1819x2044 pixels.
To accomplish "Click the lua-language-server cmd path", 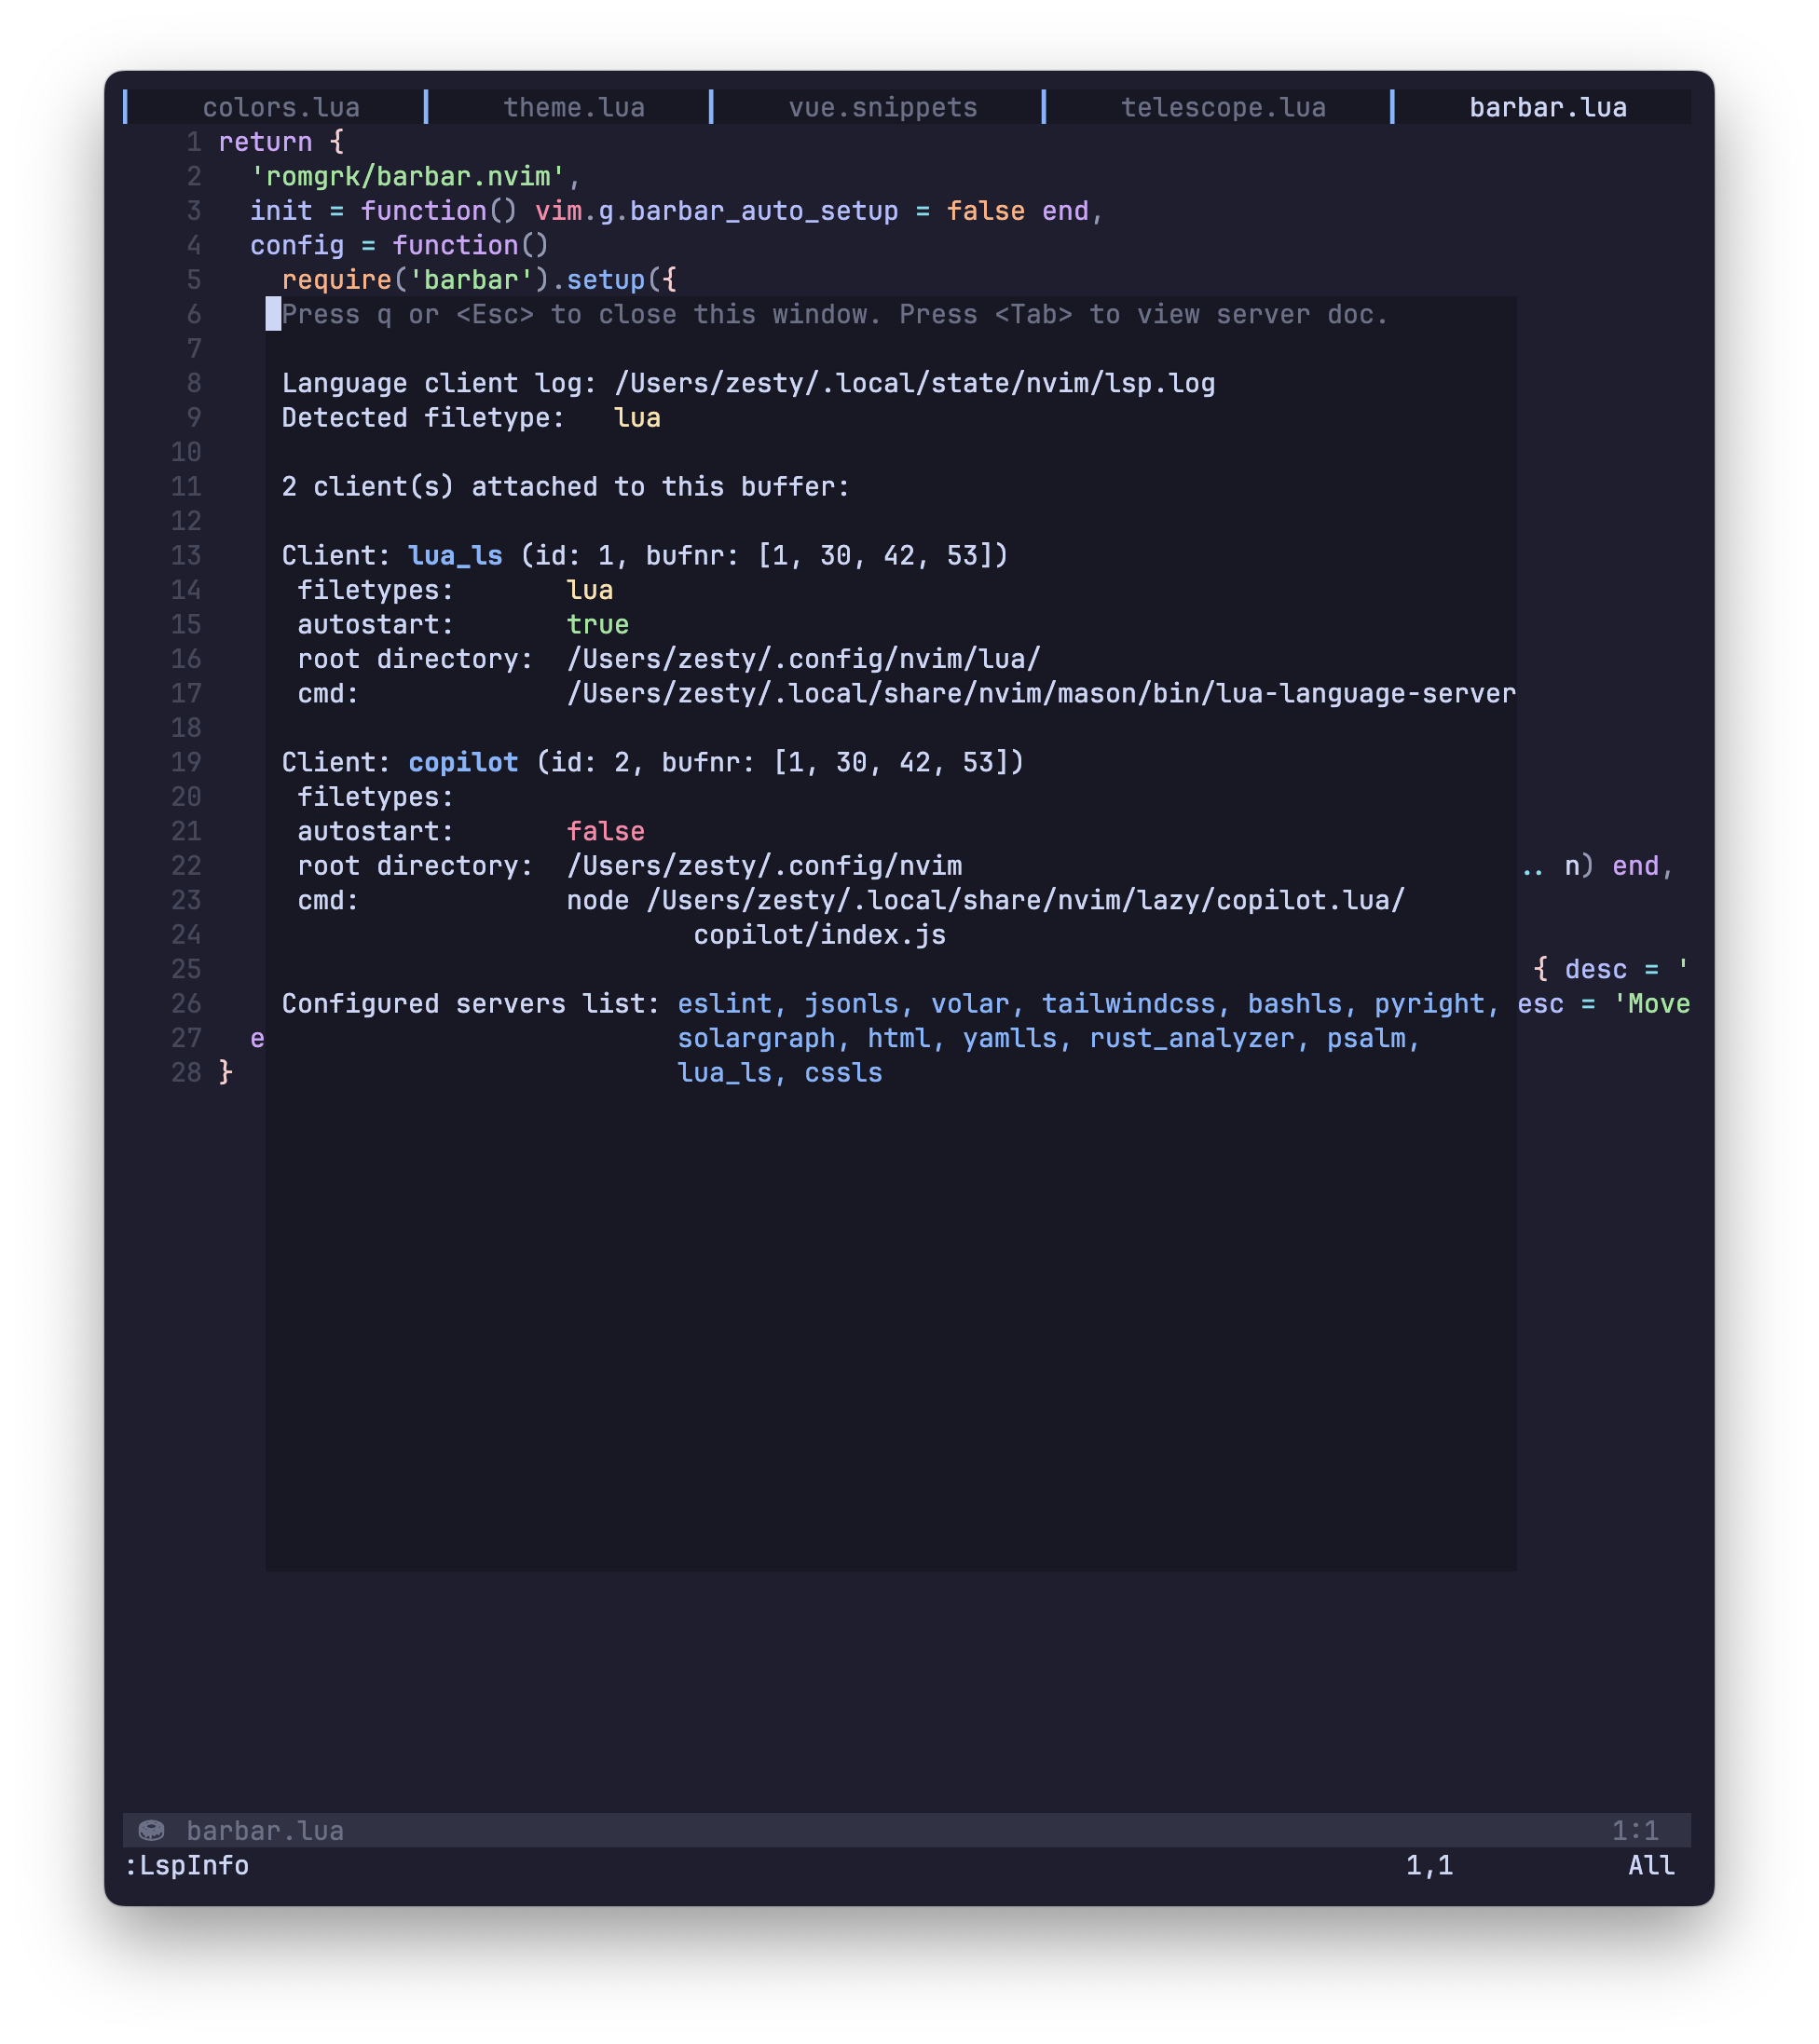I will click(1040, 693).
